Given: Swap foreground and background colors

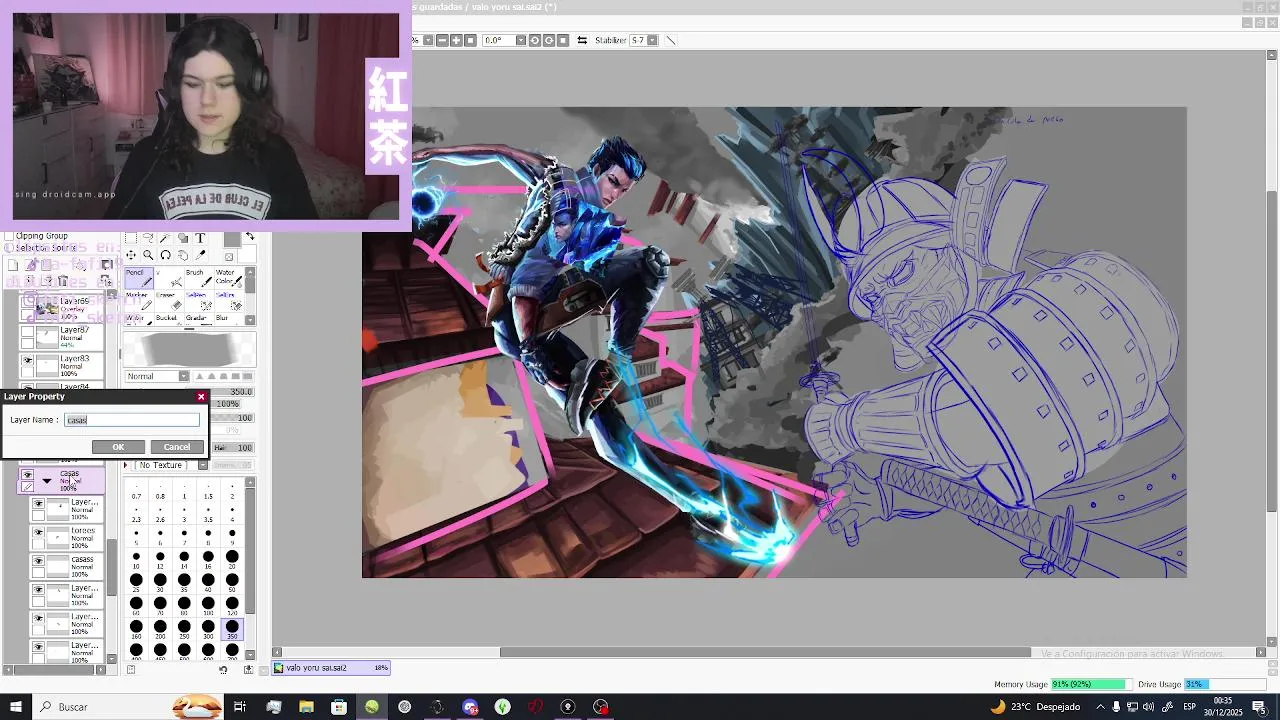Looking at the screenshot, I should pos(250,236).
